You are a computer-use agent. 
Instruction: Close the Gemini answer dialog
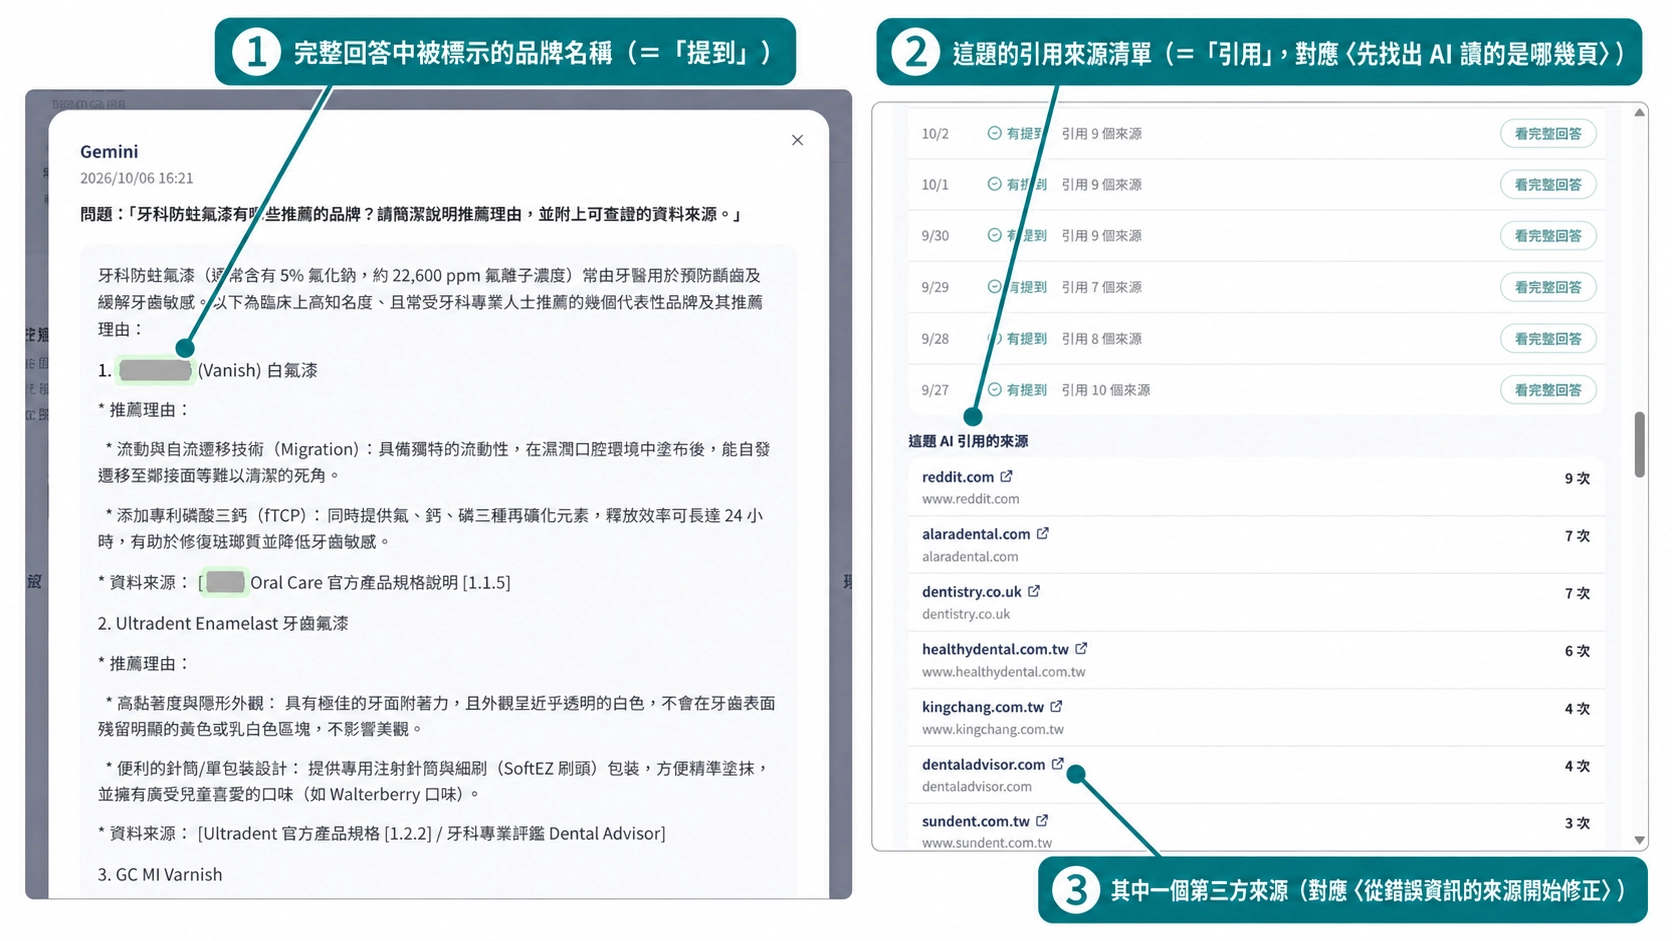click(x=797, y=140)
